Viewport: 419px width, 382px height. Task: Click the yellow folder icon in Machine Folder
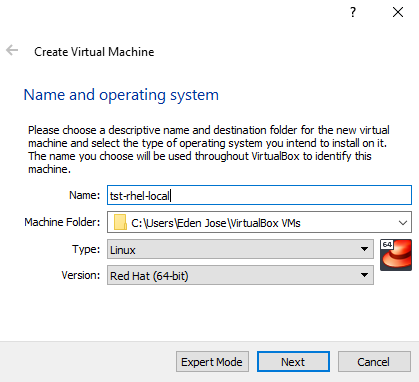120,222
